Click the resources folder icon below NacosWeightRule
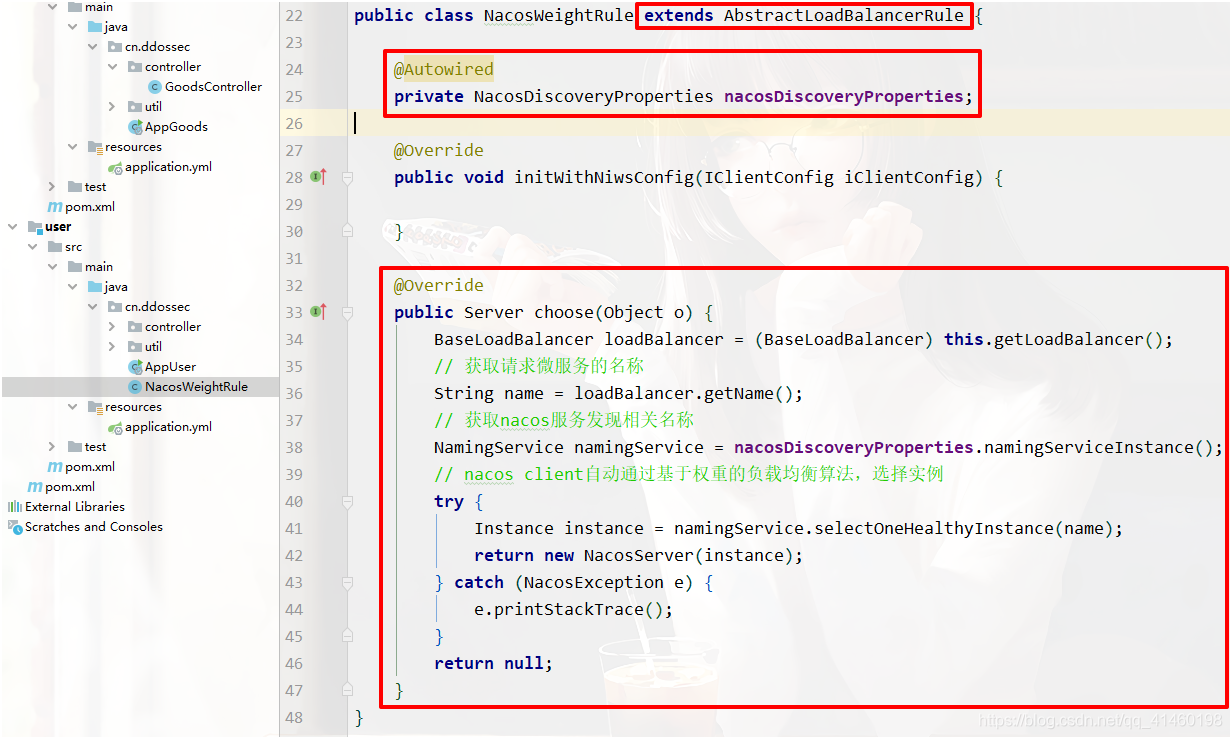Screen dimensions: 1232x739 (x=95, y=407)
